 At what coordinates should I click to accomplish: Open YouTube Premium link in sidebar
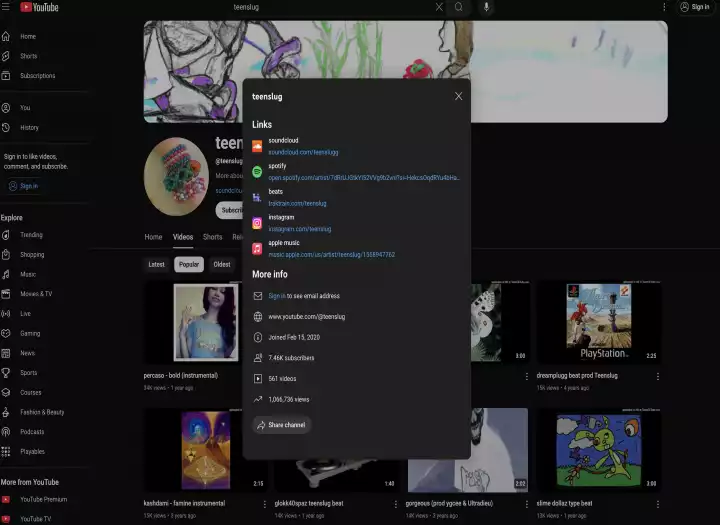click(x=44, y=499)
